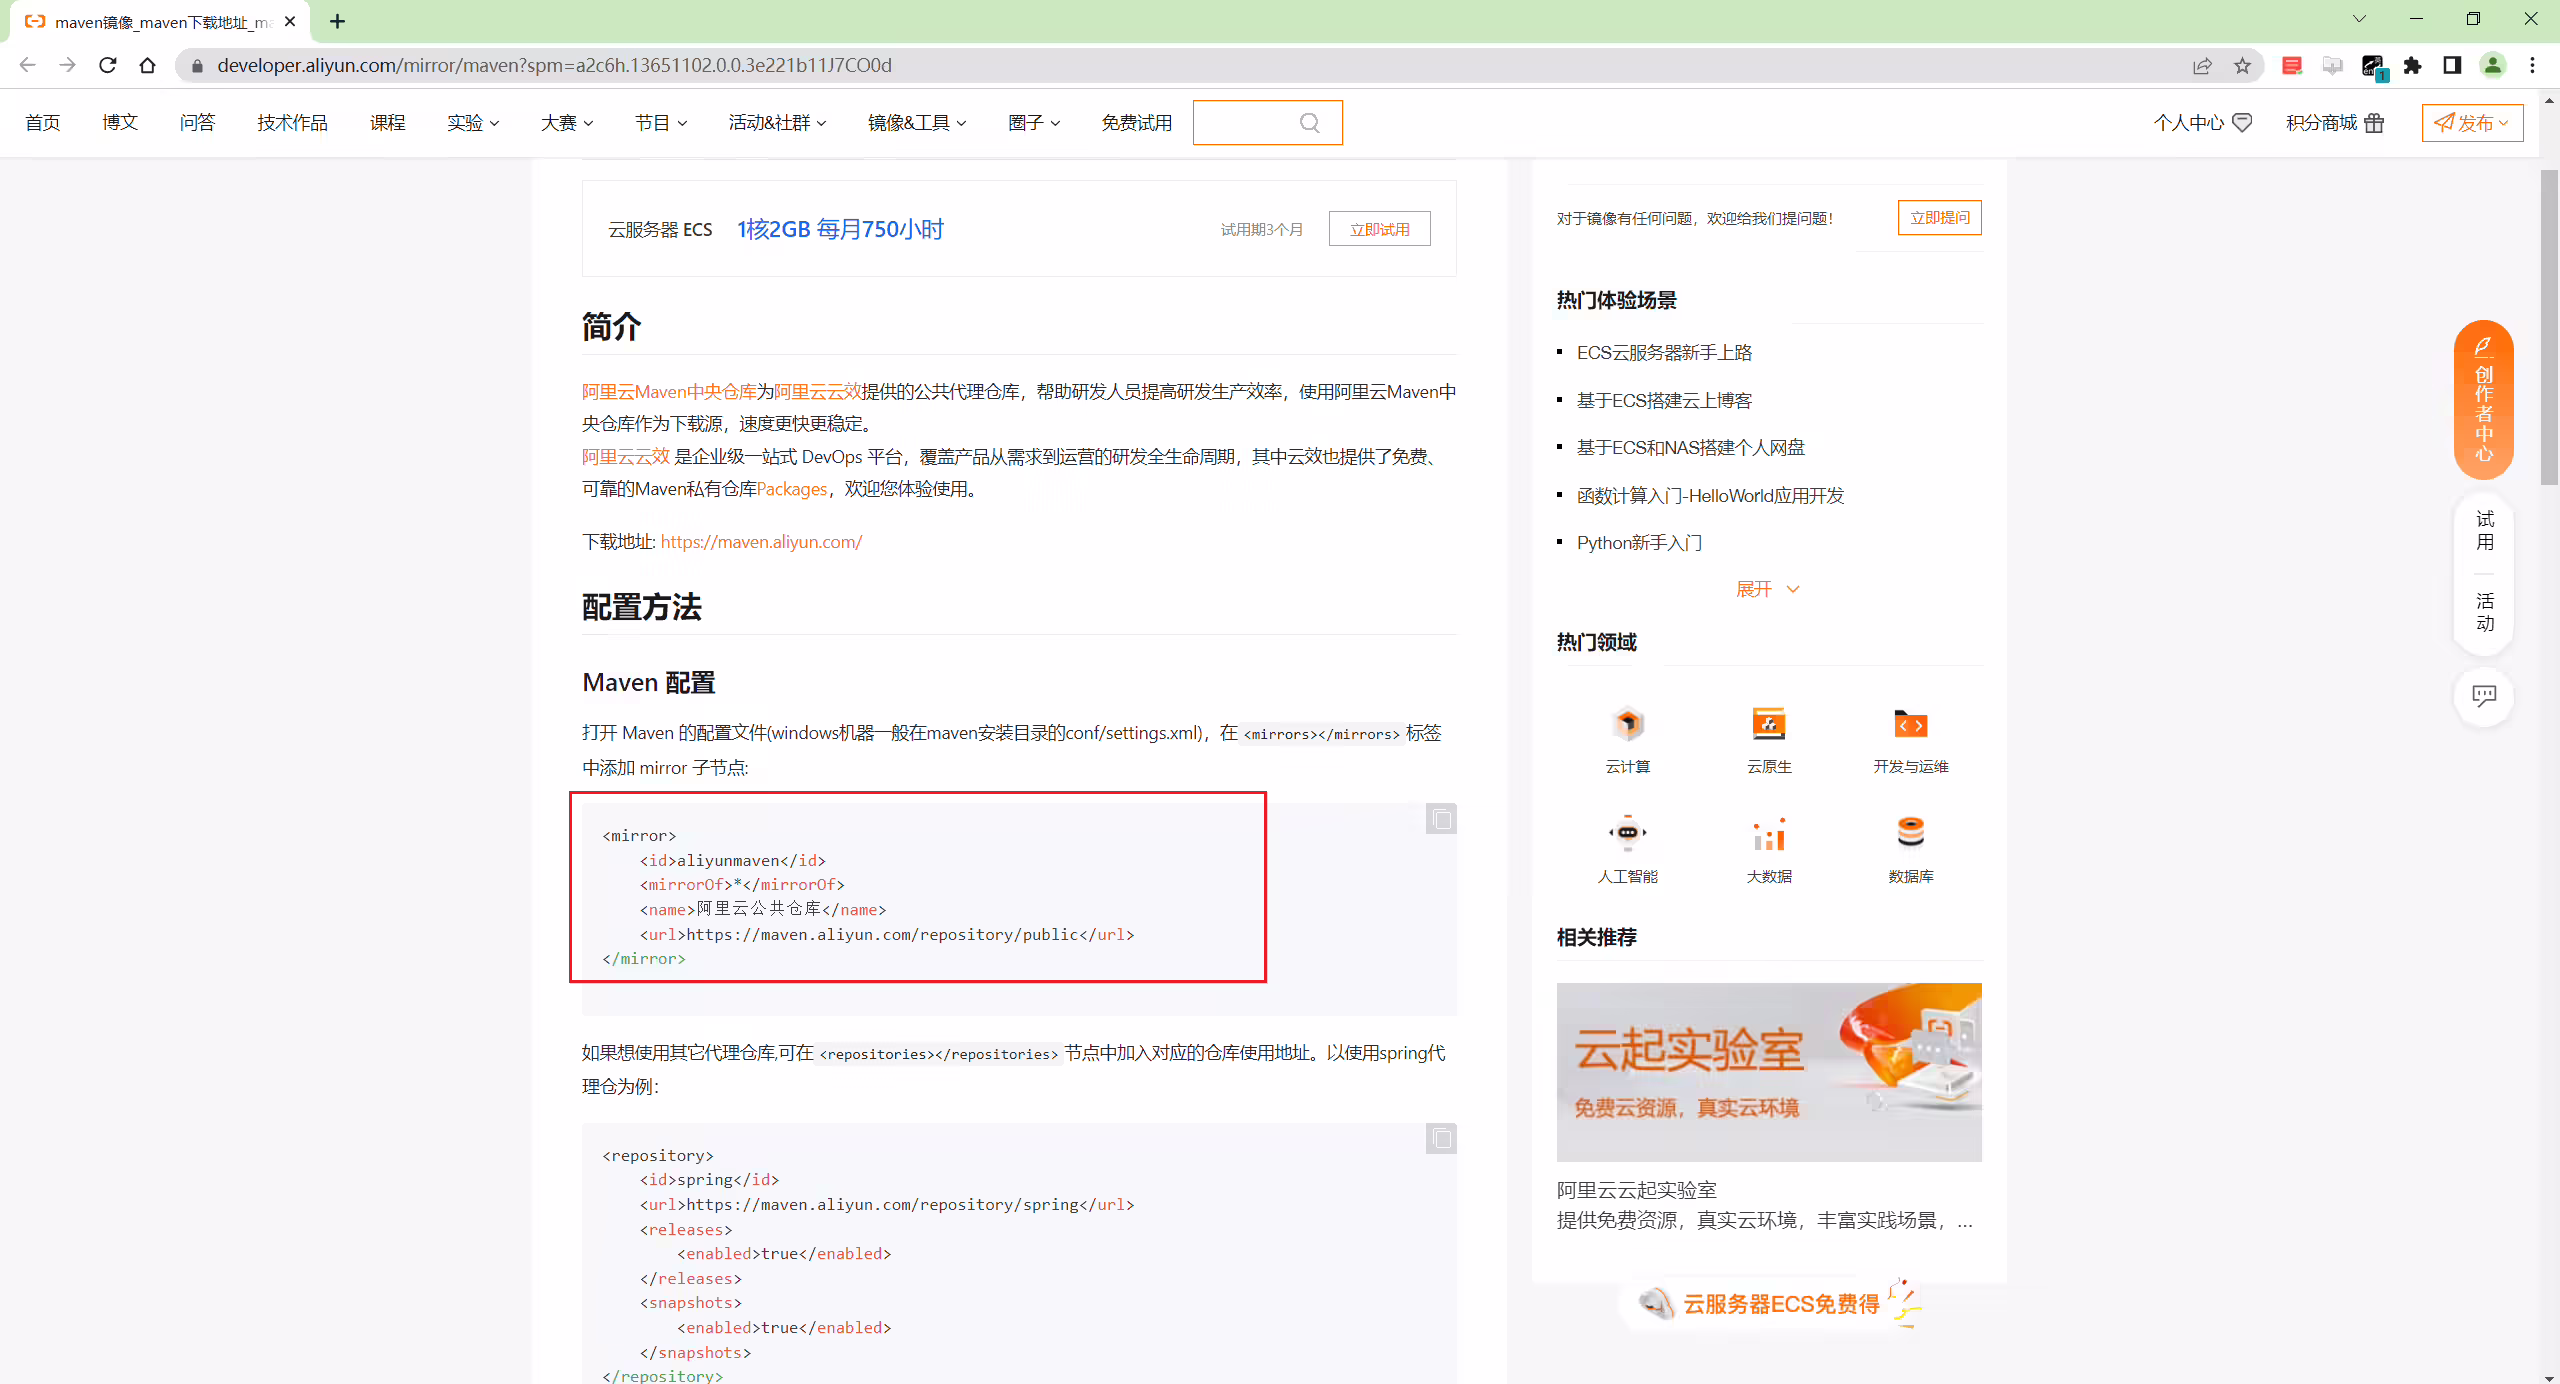The image size is (2560, 1384).
Task: Click the search magnifier icon
Action: coord(1309,123)
